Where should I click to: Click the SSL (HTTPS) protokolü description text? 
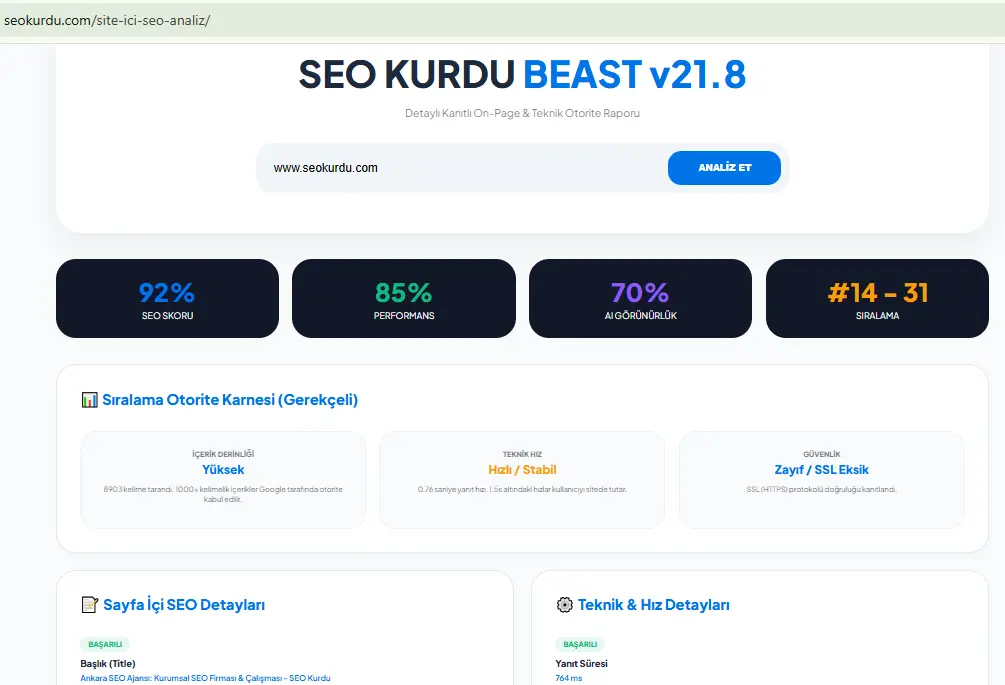(822, 490)
